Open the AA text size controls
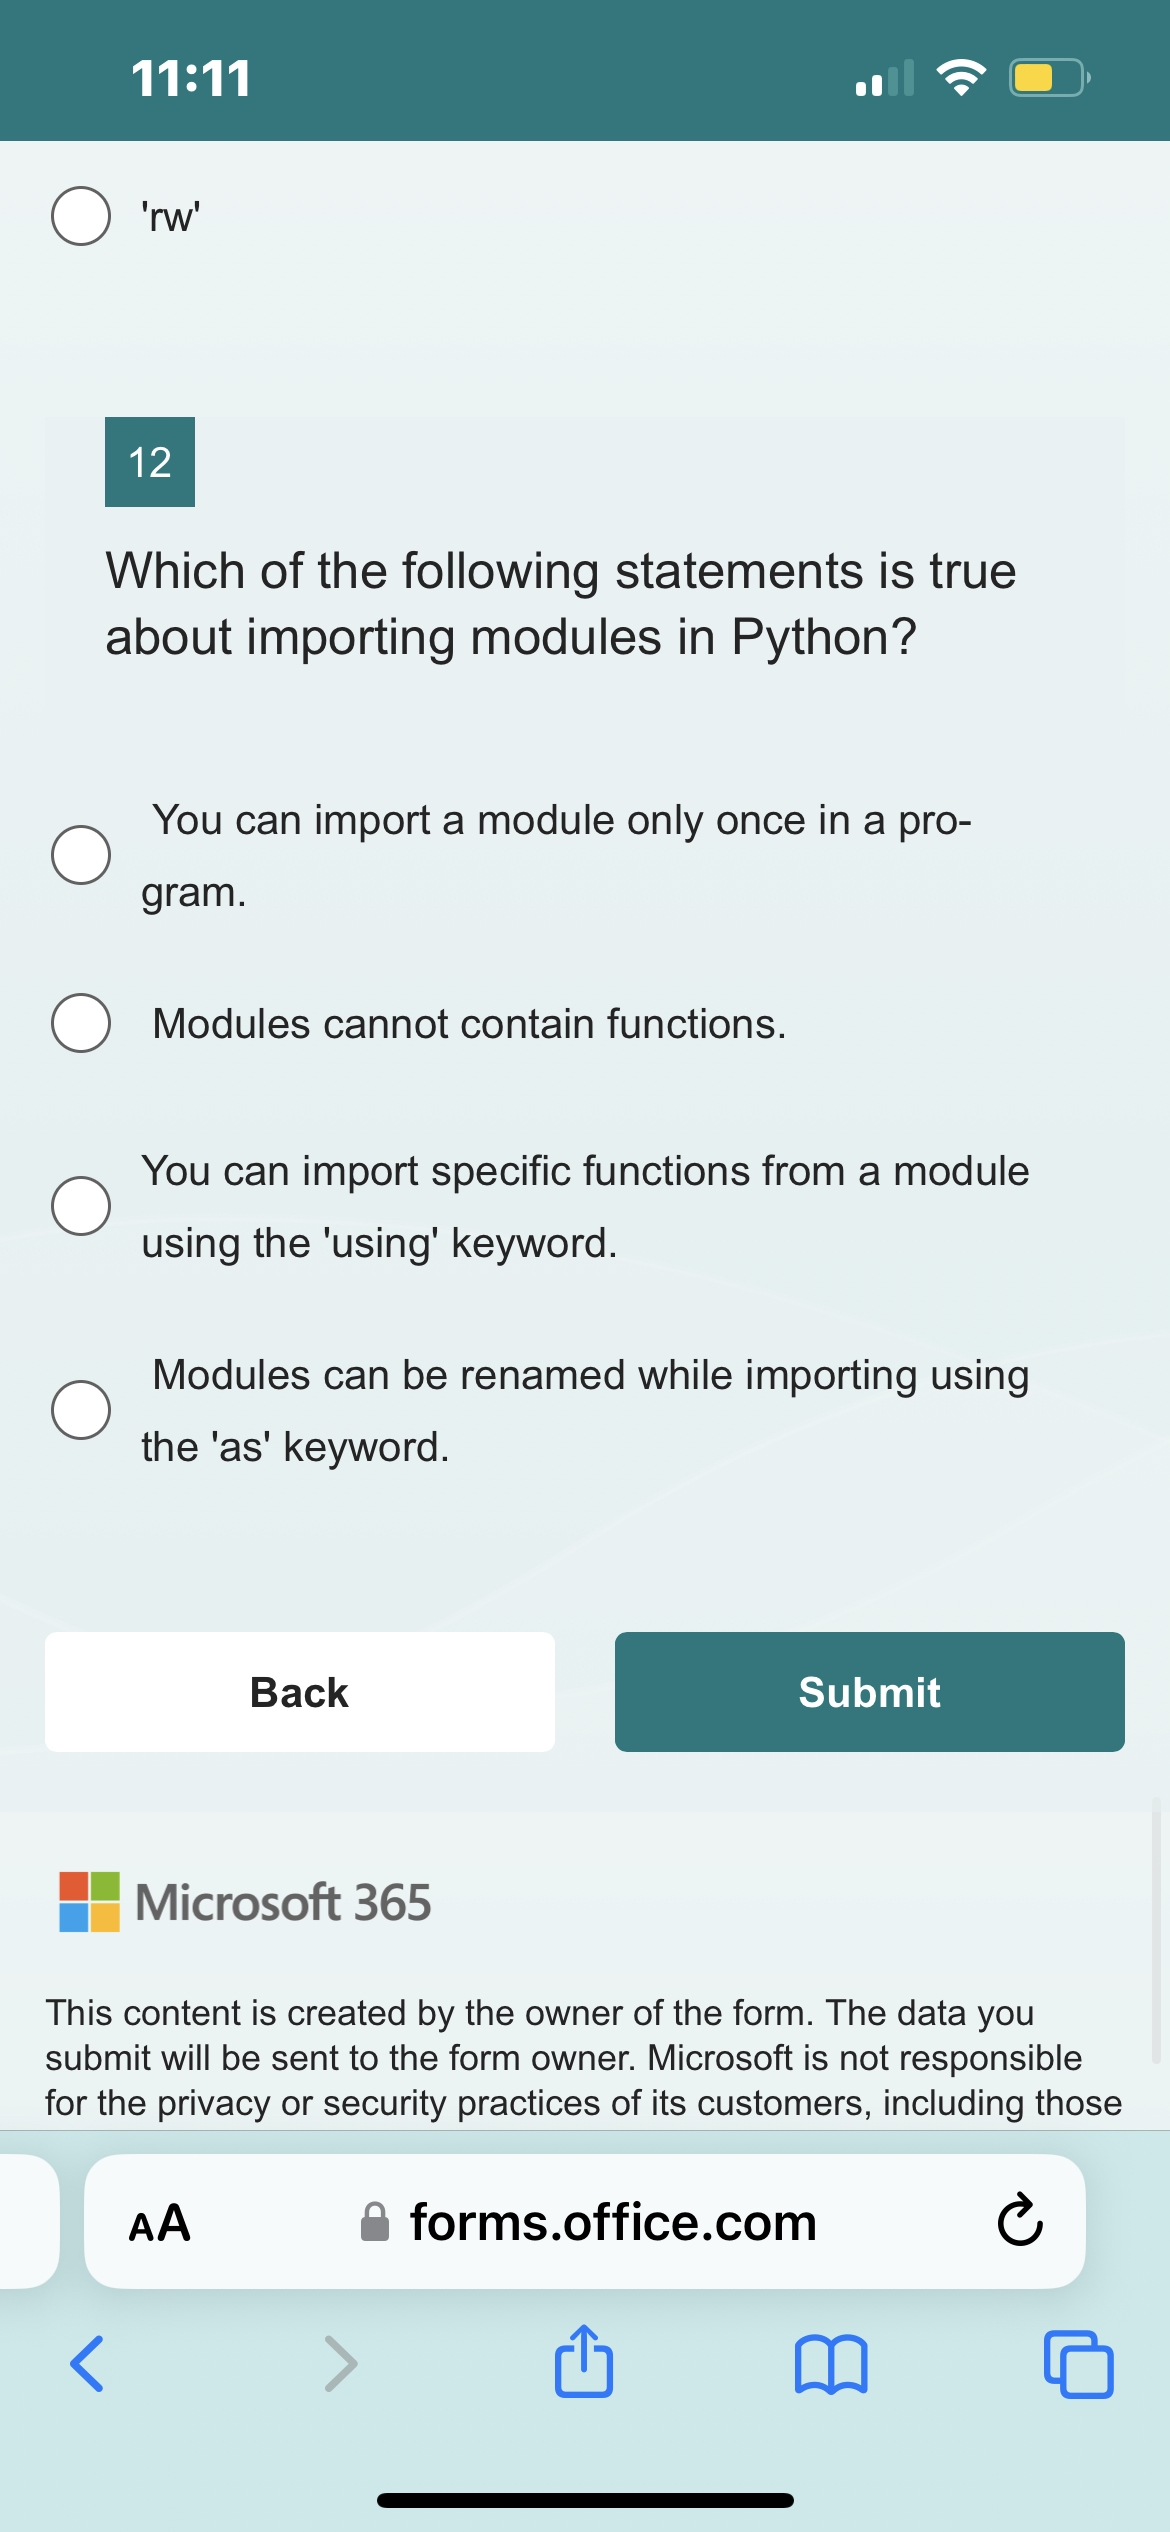This screenshot has width=1170, height=2532. click(x=160, y=2221)
